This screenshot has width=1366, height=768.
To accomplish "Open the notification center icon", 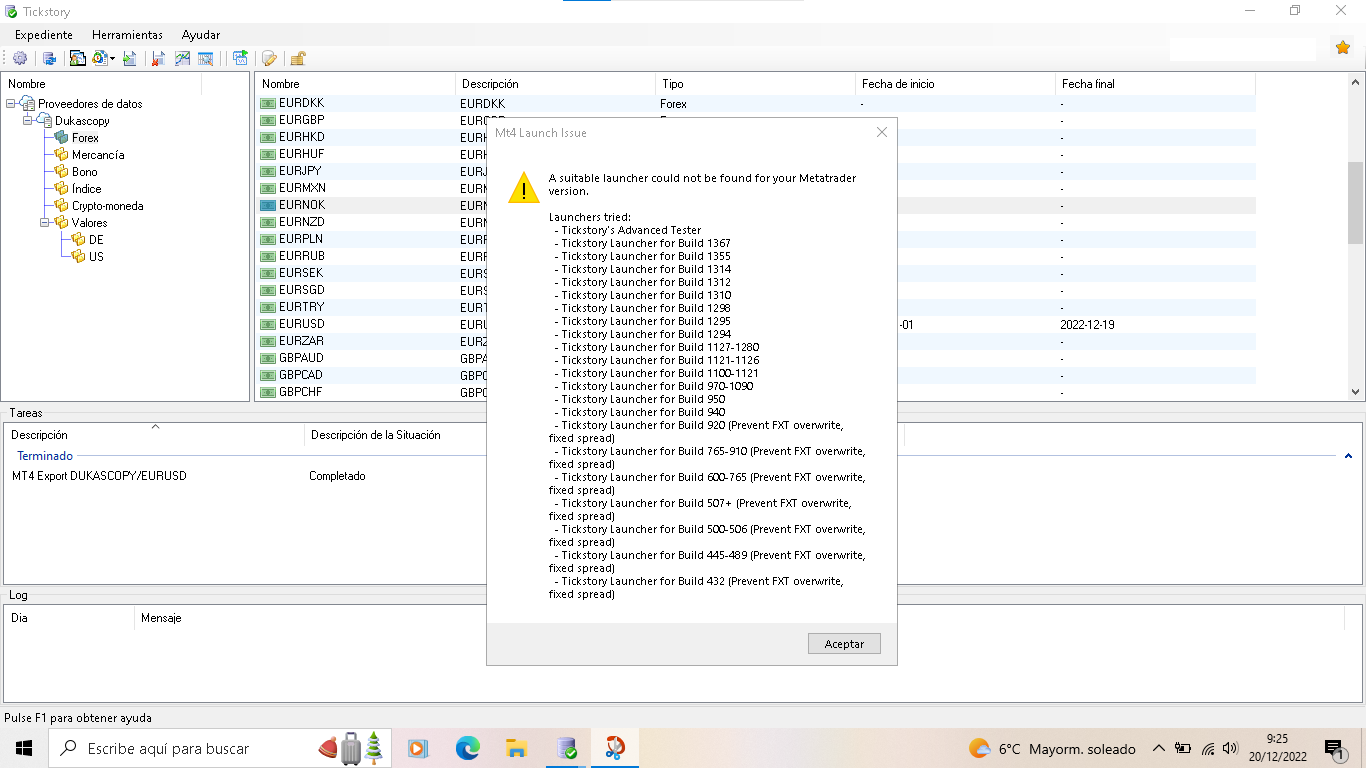I will coord(1334,748).
